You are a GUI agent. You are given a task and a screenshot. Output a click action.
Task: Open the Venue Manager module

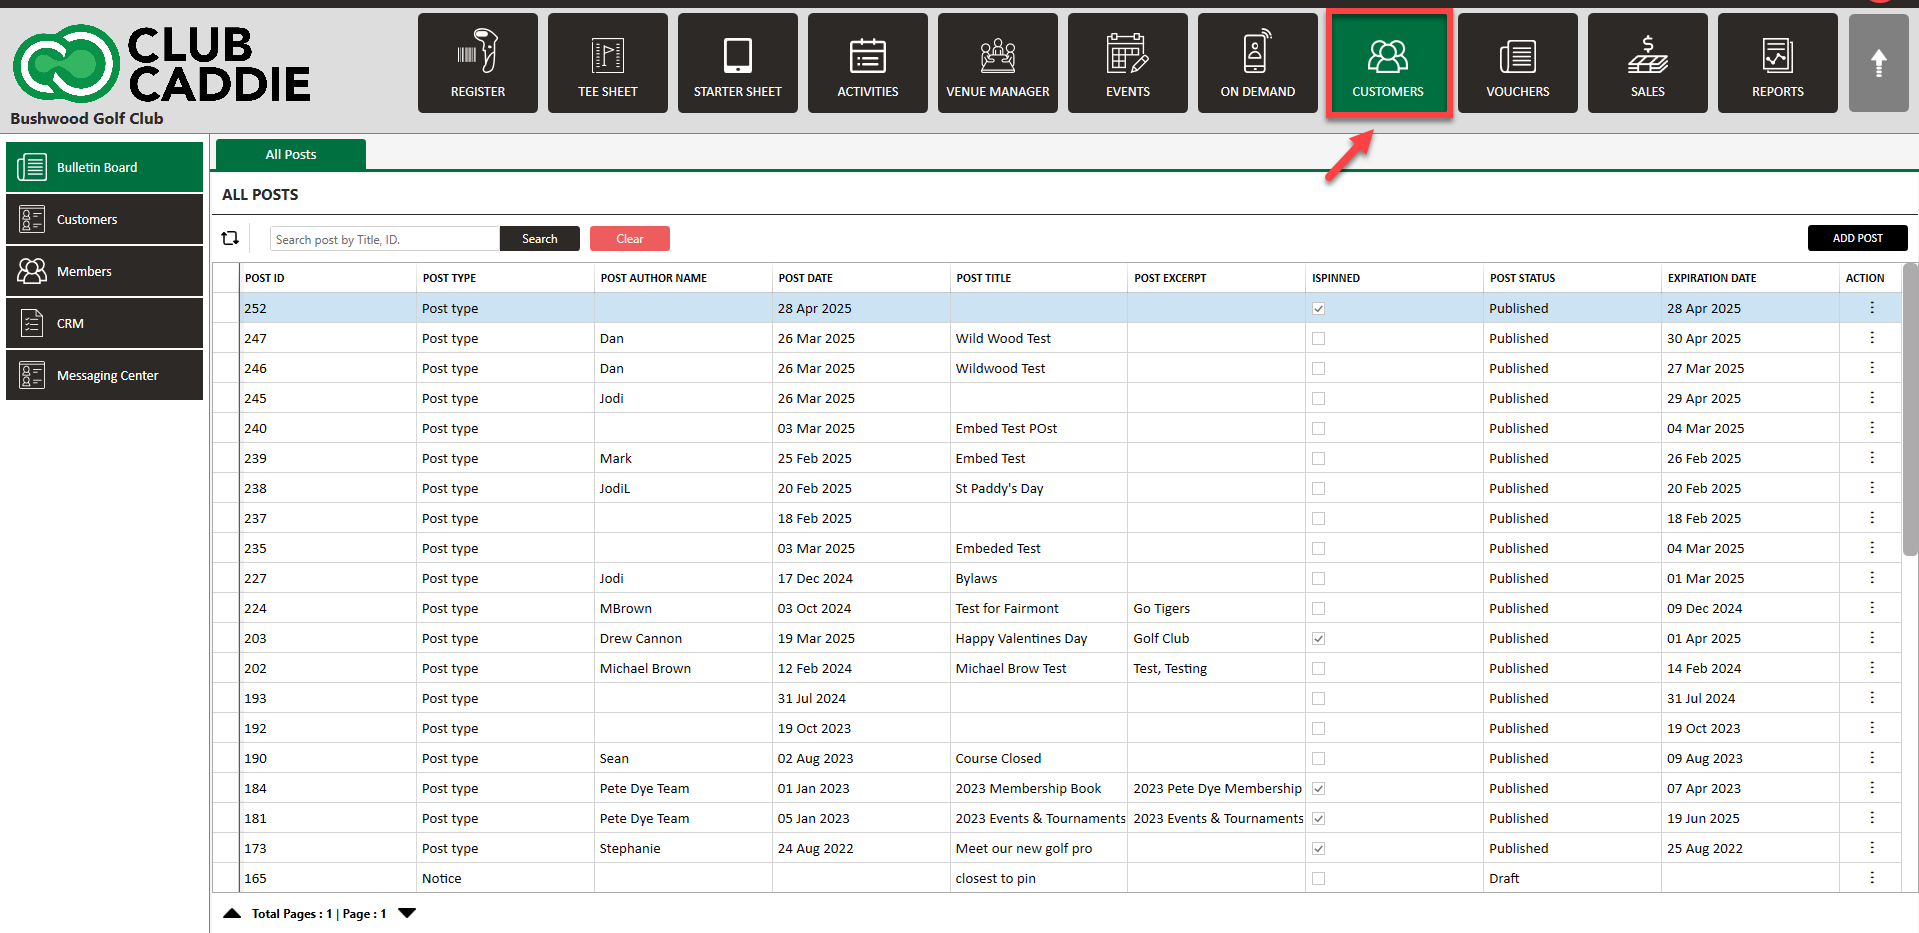point(998,63)
